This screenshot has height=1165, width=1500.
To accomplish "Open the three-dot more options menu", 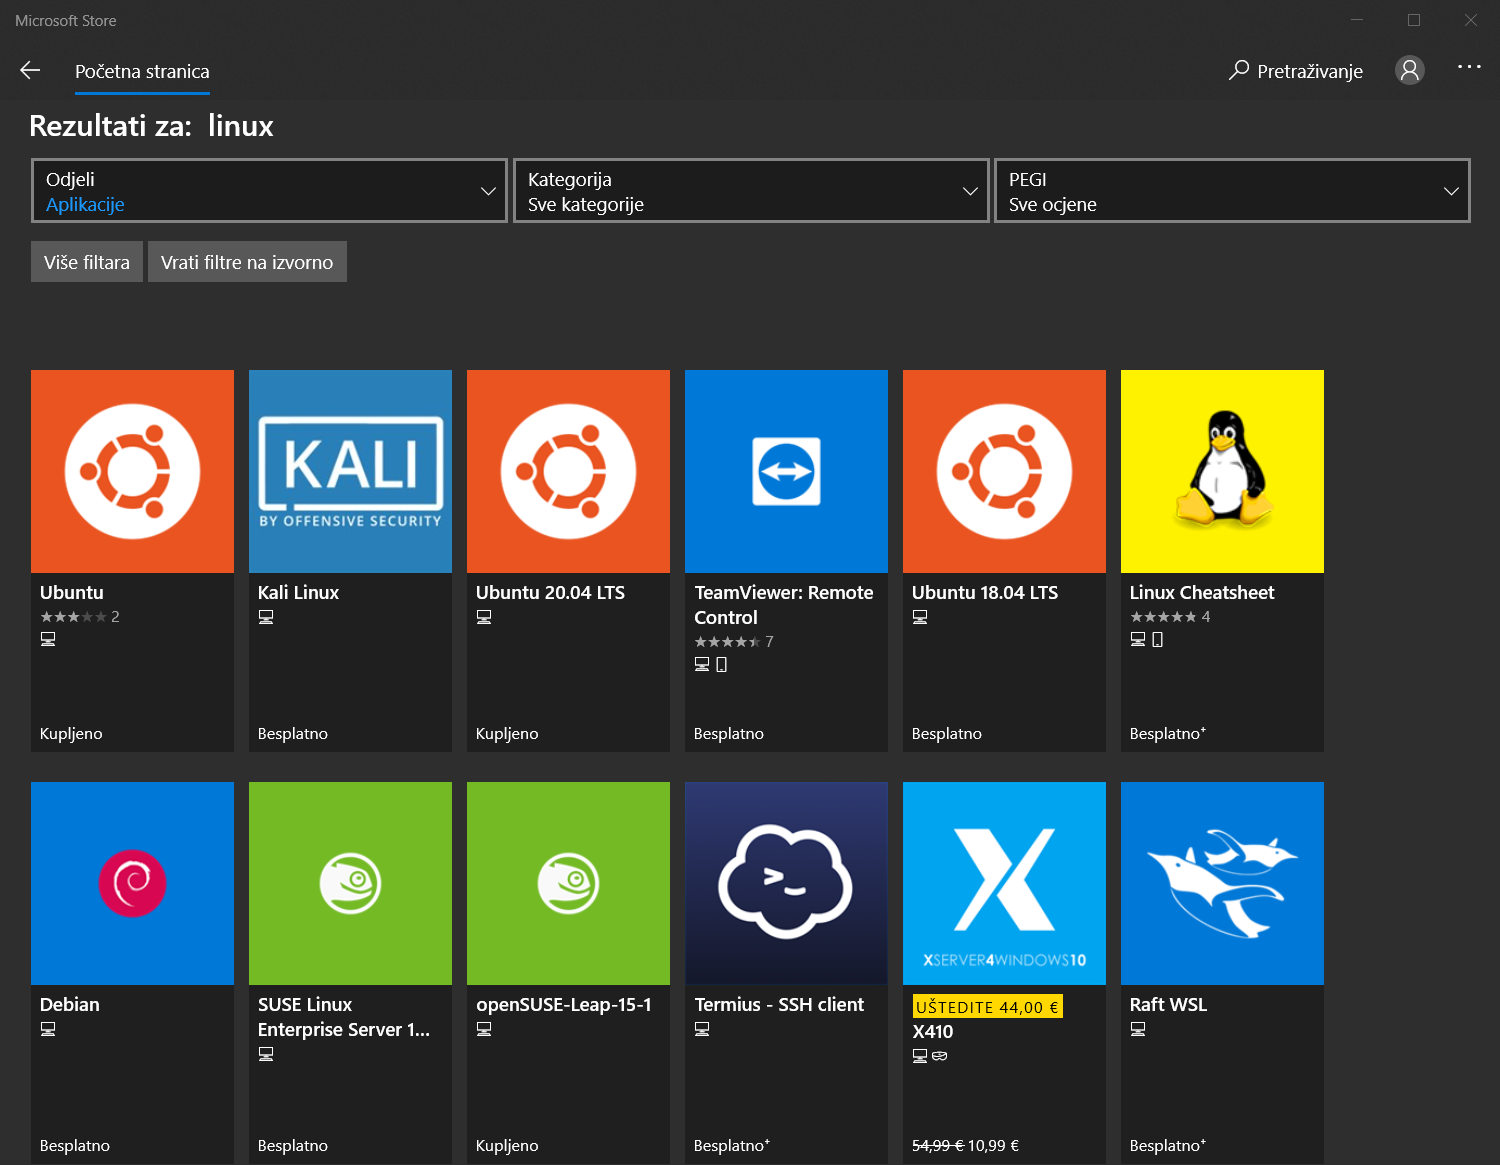I will pos(1468,67).
